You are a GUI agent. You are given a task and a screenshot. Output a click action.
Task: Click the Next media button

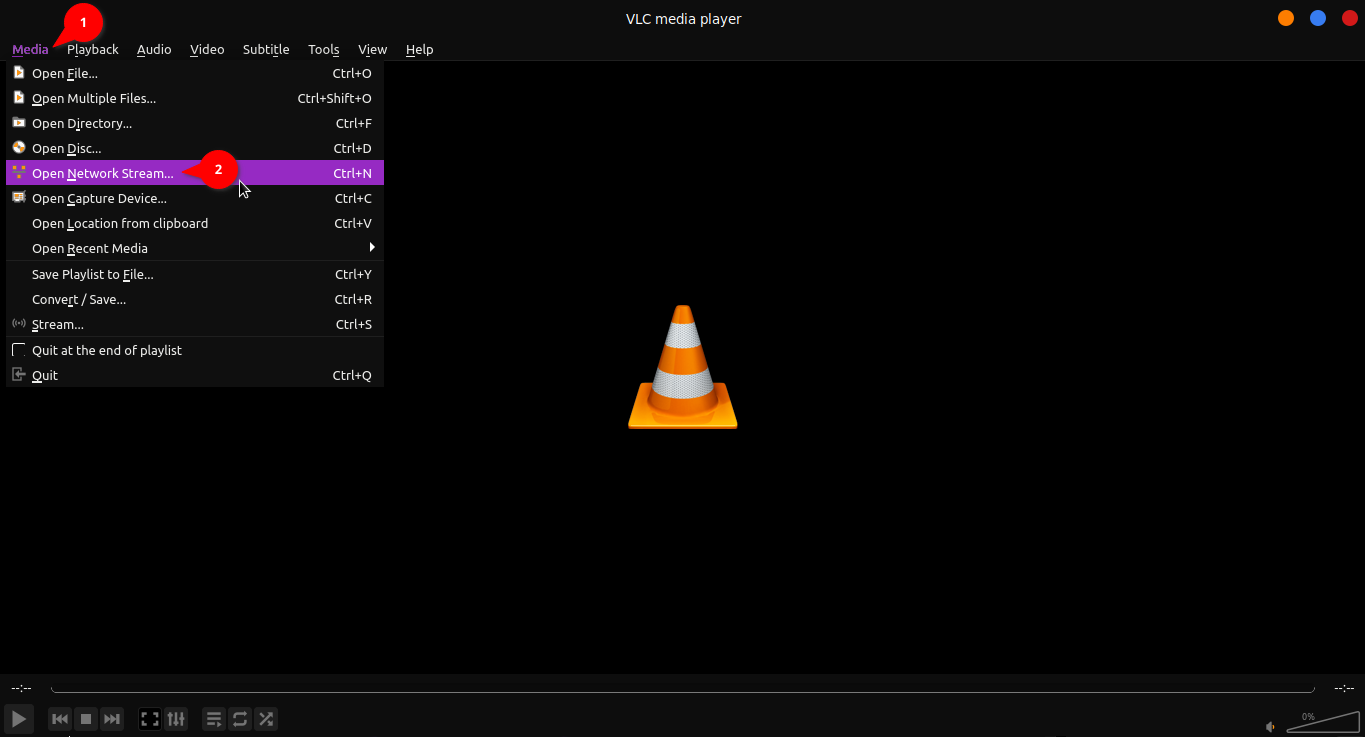(112, 718)
